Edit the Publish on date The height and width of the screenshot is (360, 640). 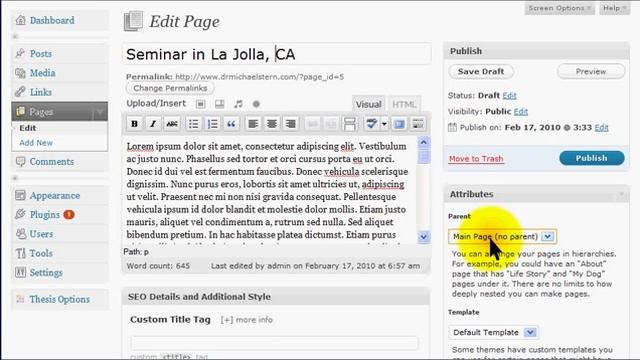coord(601,127)
